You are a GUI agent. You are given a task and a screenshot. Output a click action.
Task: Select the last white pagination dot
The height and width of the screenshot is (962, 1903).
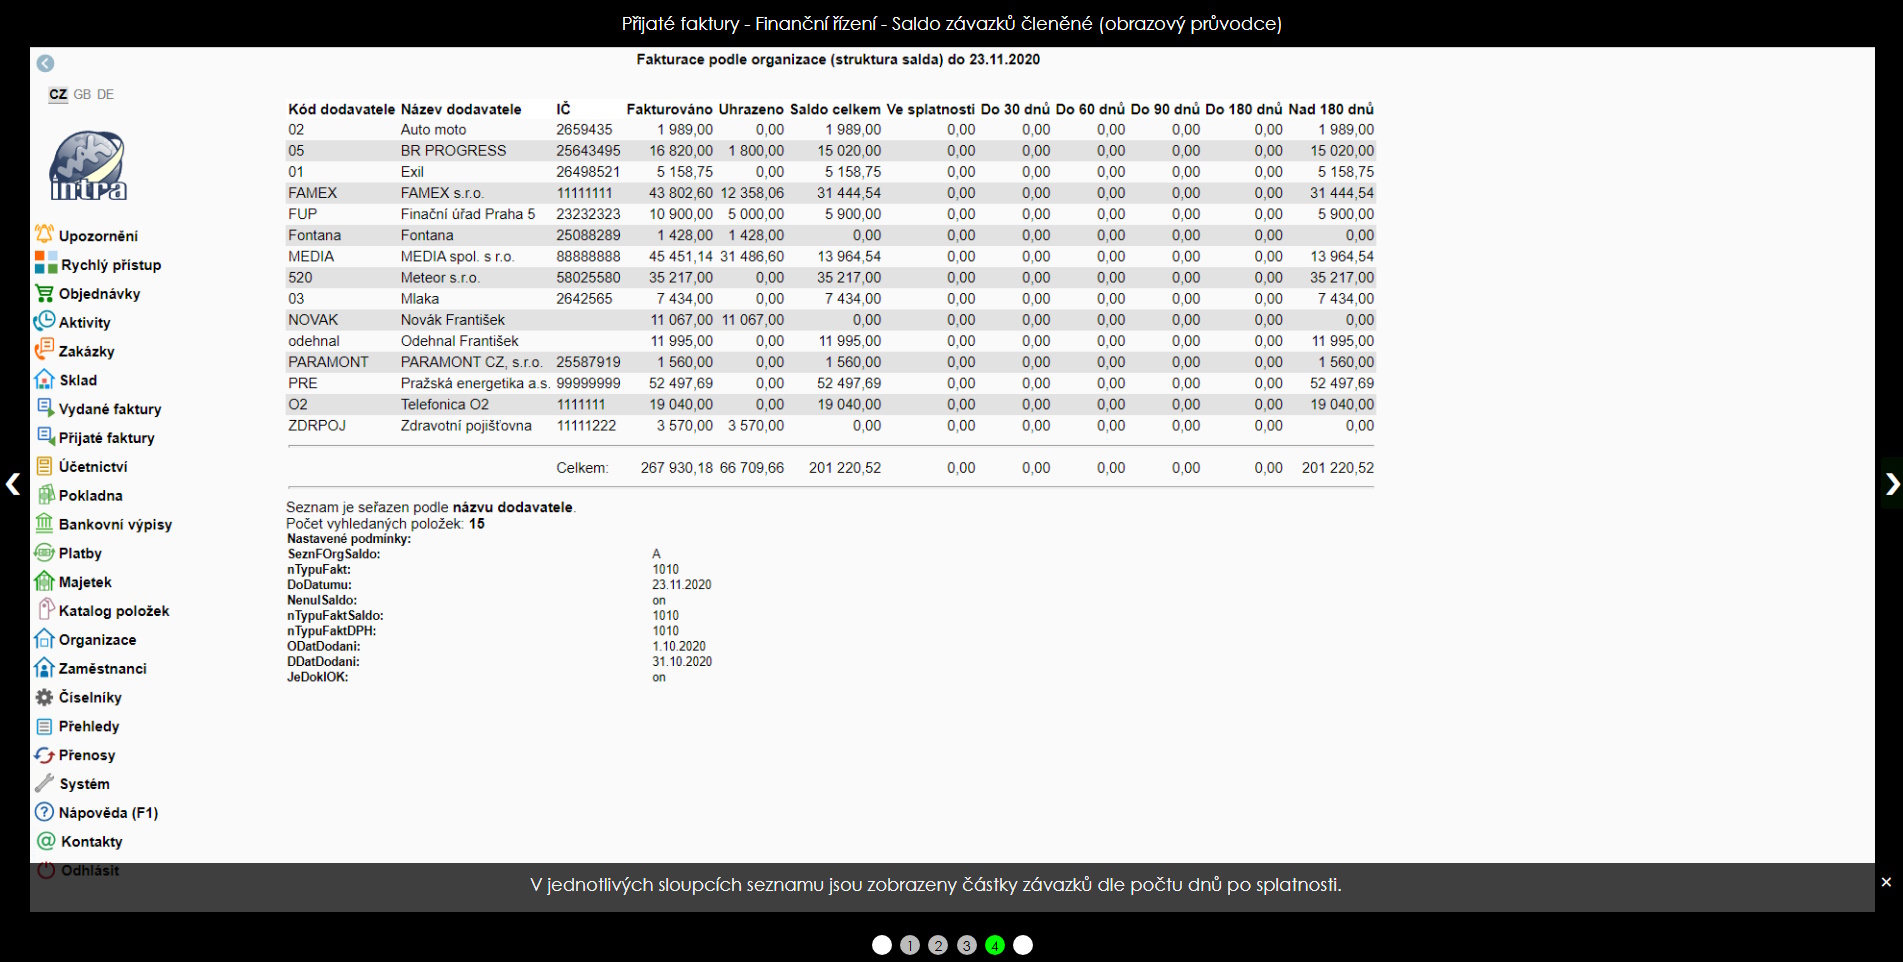(1023, 945)
